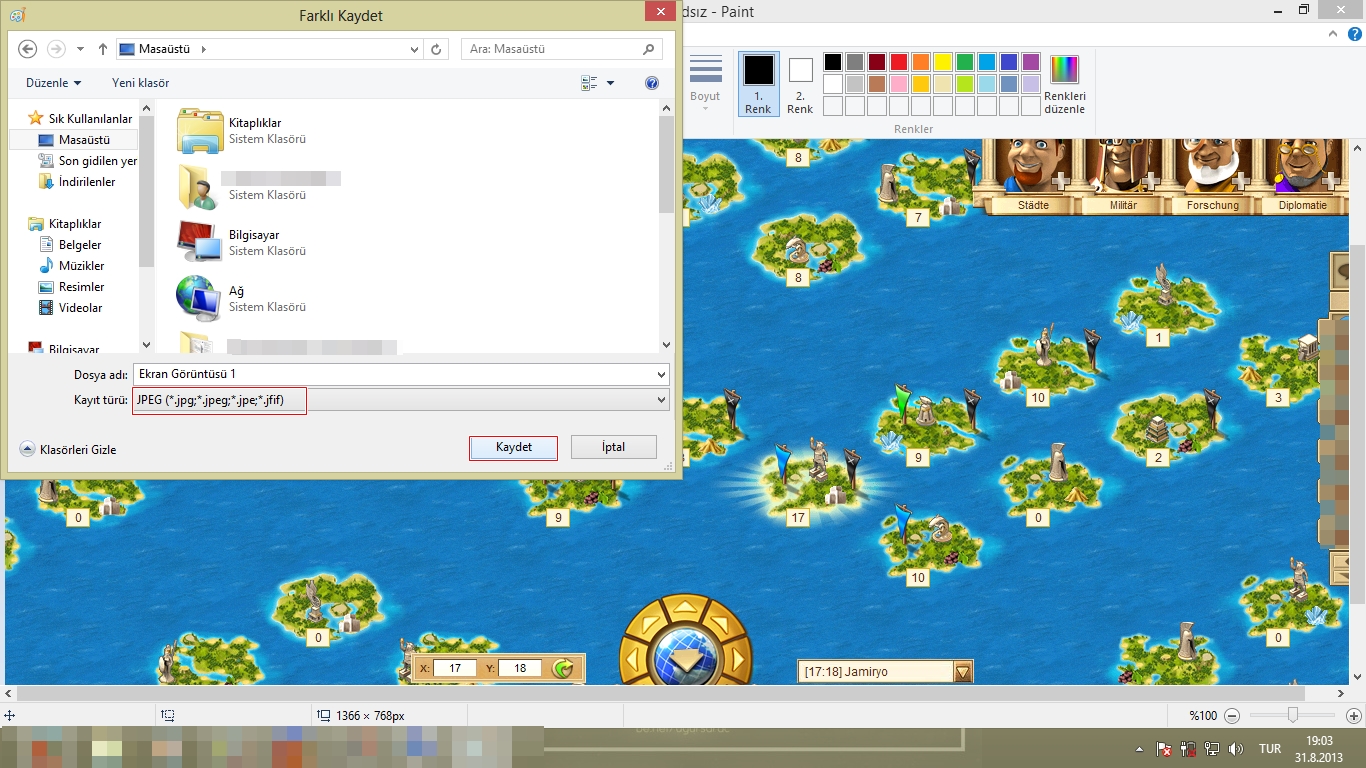
Task: Open the Kayıt türü file type combo box
Action: point(401,400)
